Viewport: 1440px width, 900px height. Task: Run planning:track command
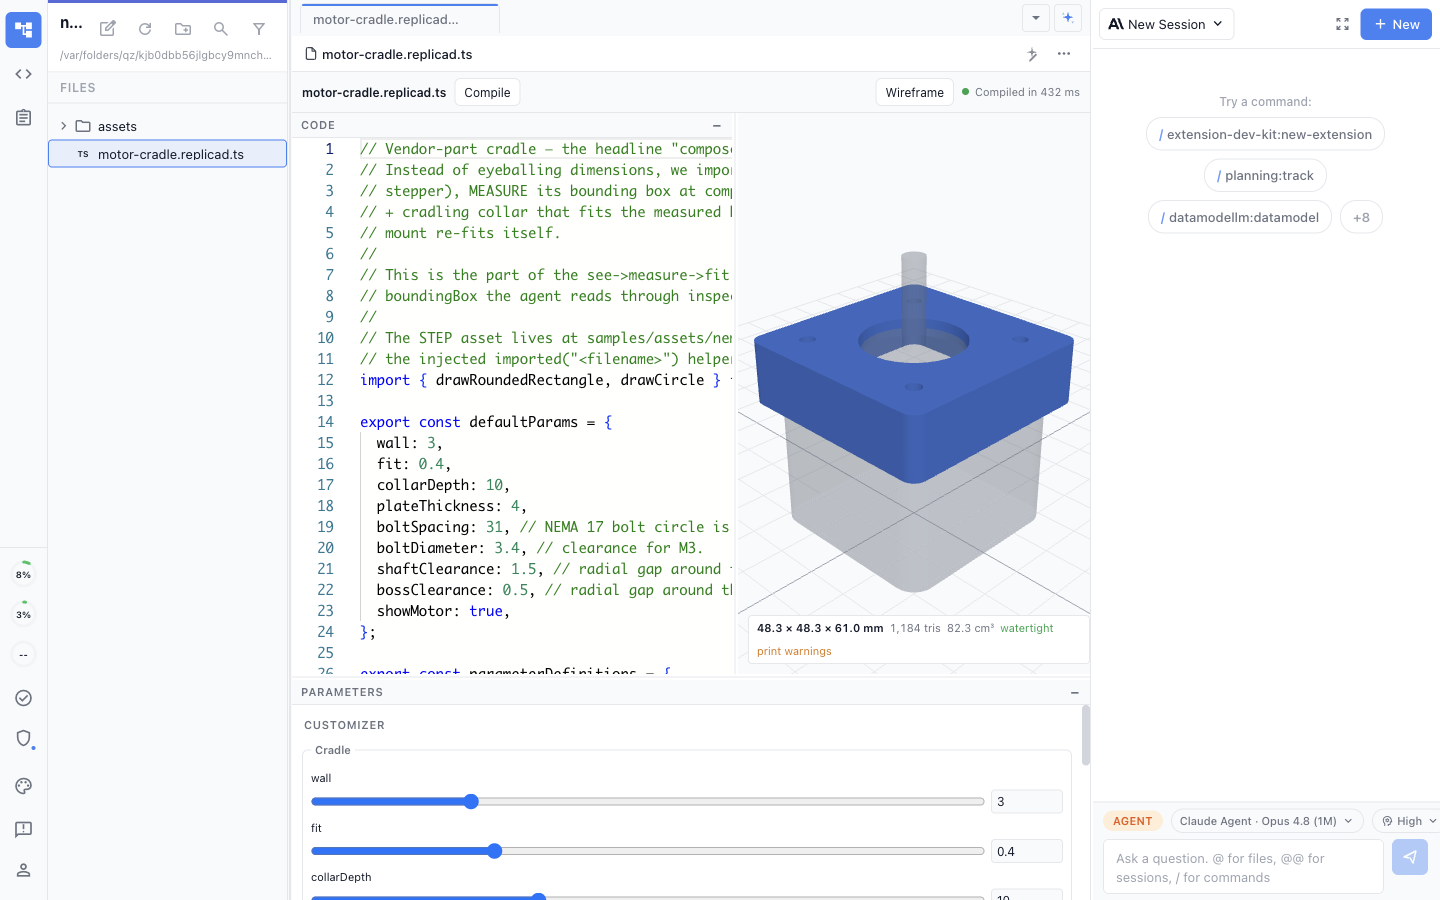click(1265, 175)
